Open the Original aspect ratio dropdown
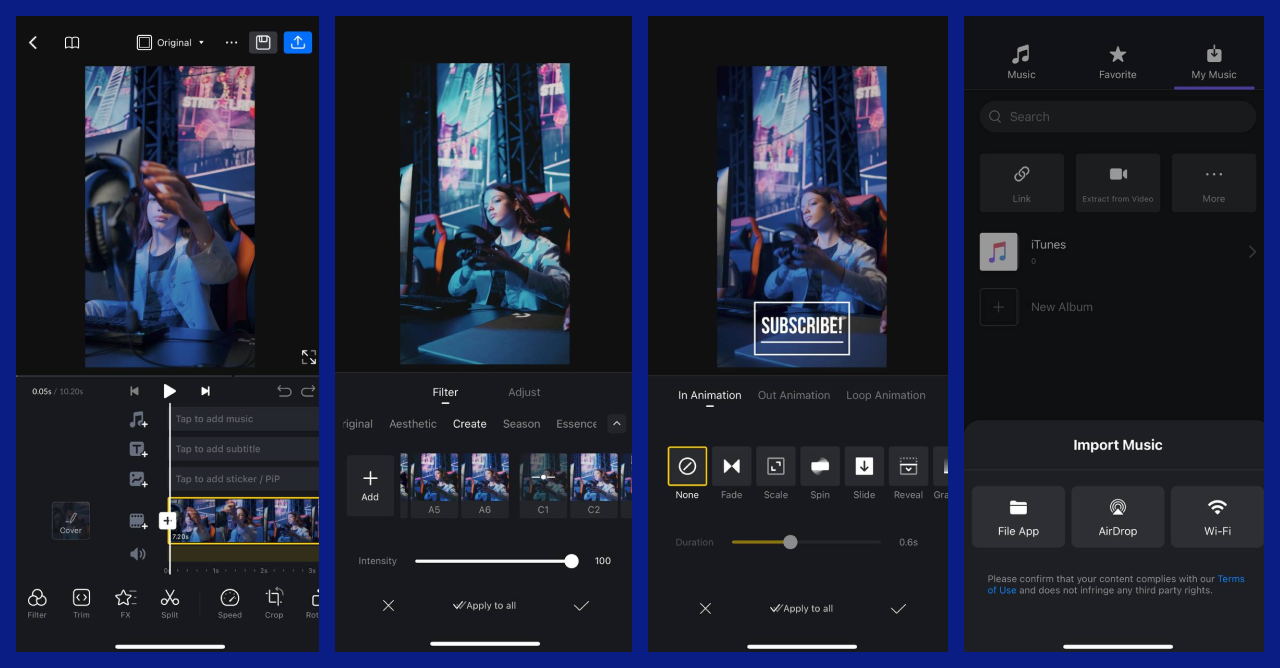 tap(171, 43)
